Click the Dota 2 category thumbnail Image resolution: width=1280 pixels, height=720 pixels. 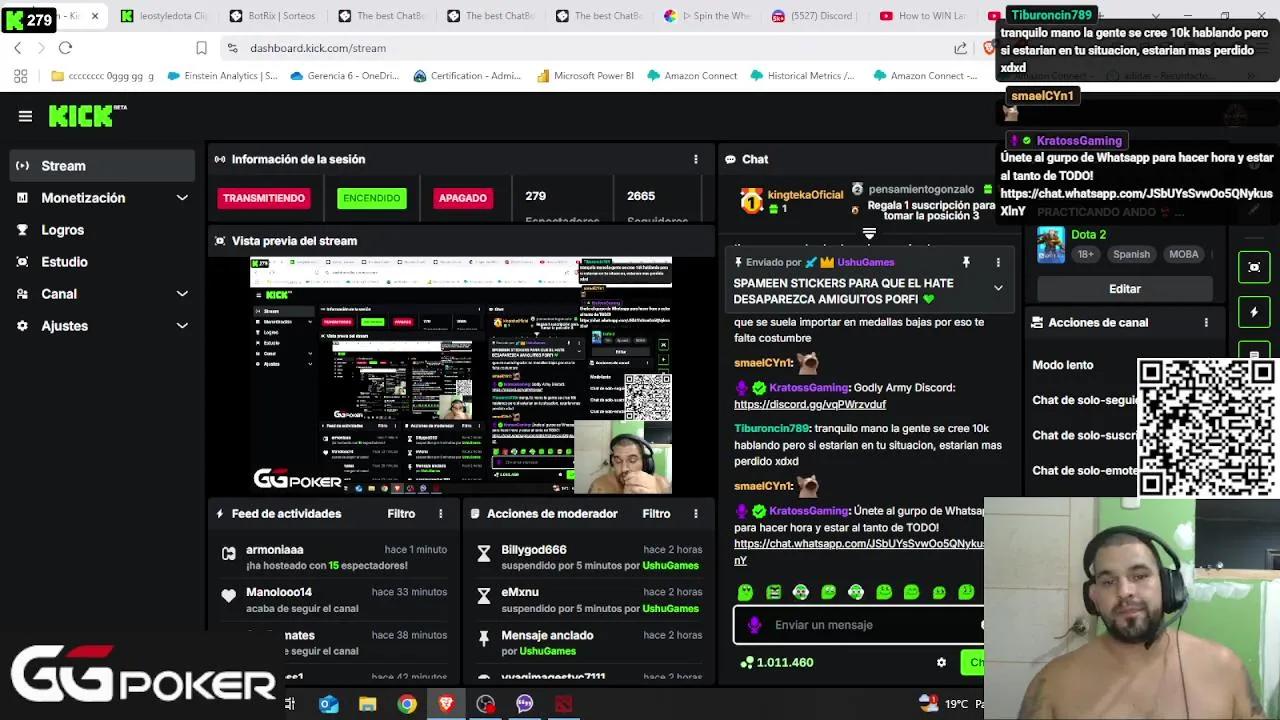click(x=1051, y=244)
